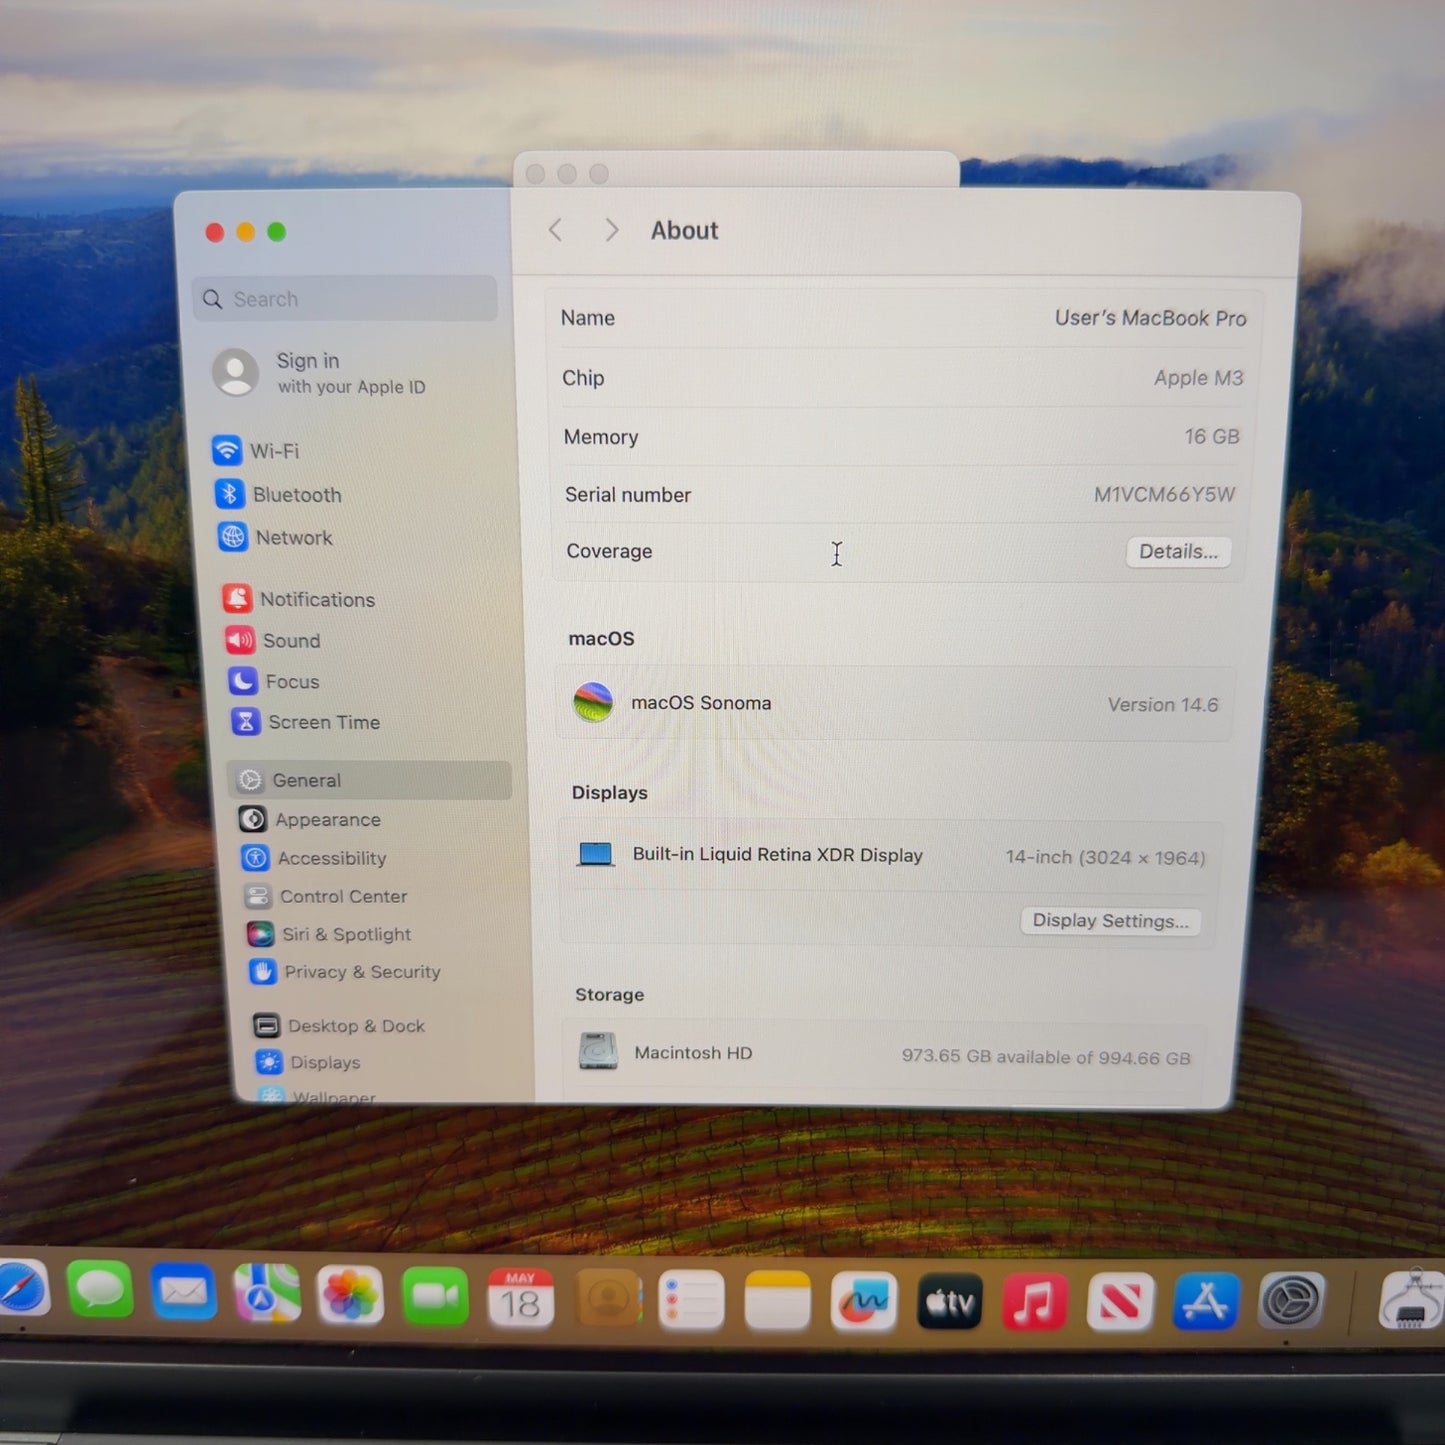Launch Mail from the Dock
Screen dimensions: 1445x1445
point(184,1292)
